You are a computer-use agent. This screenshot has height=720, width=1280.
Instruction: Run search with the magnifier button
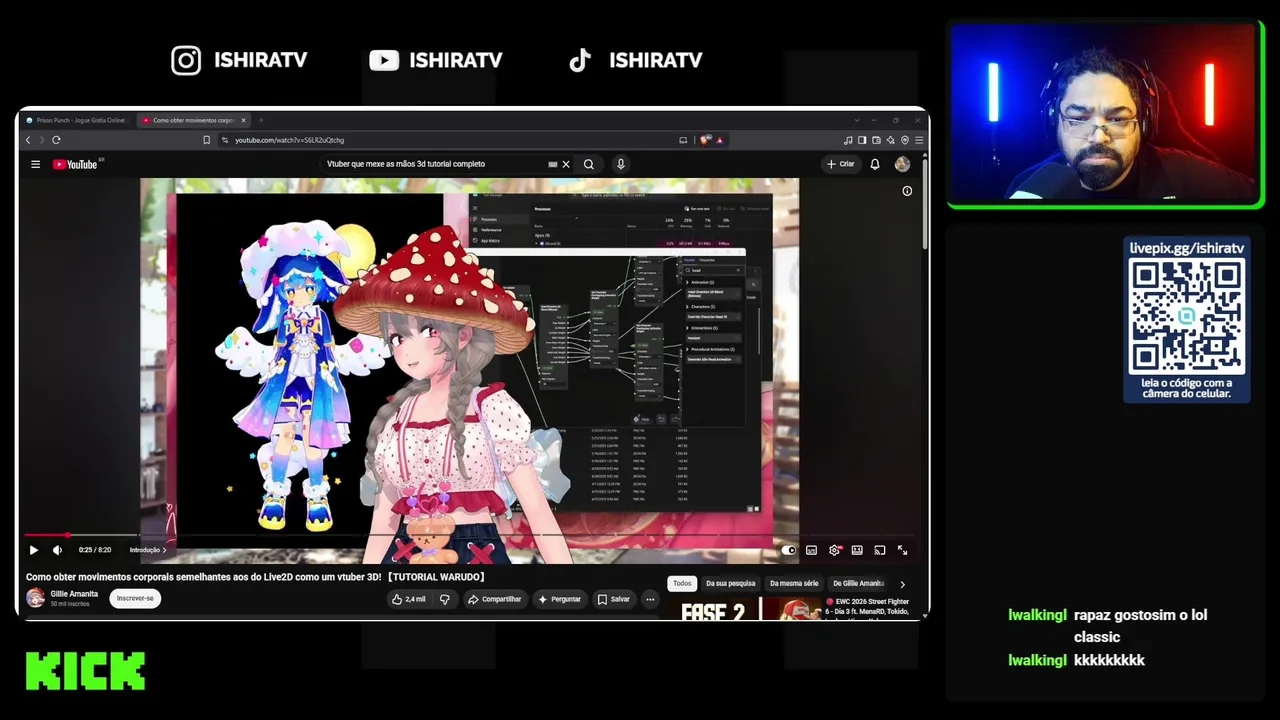coord(589,164)
